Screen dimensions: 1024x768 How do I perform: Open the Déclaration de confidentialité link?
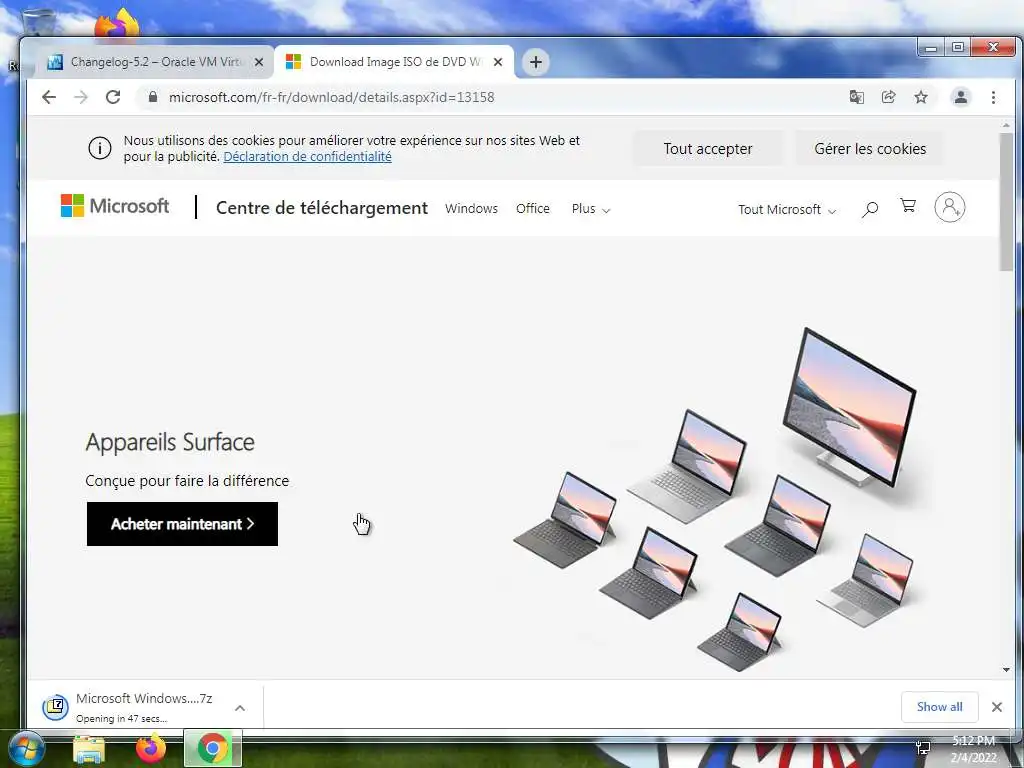tap(308, 157)
